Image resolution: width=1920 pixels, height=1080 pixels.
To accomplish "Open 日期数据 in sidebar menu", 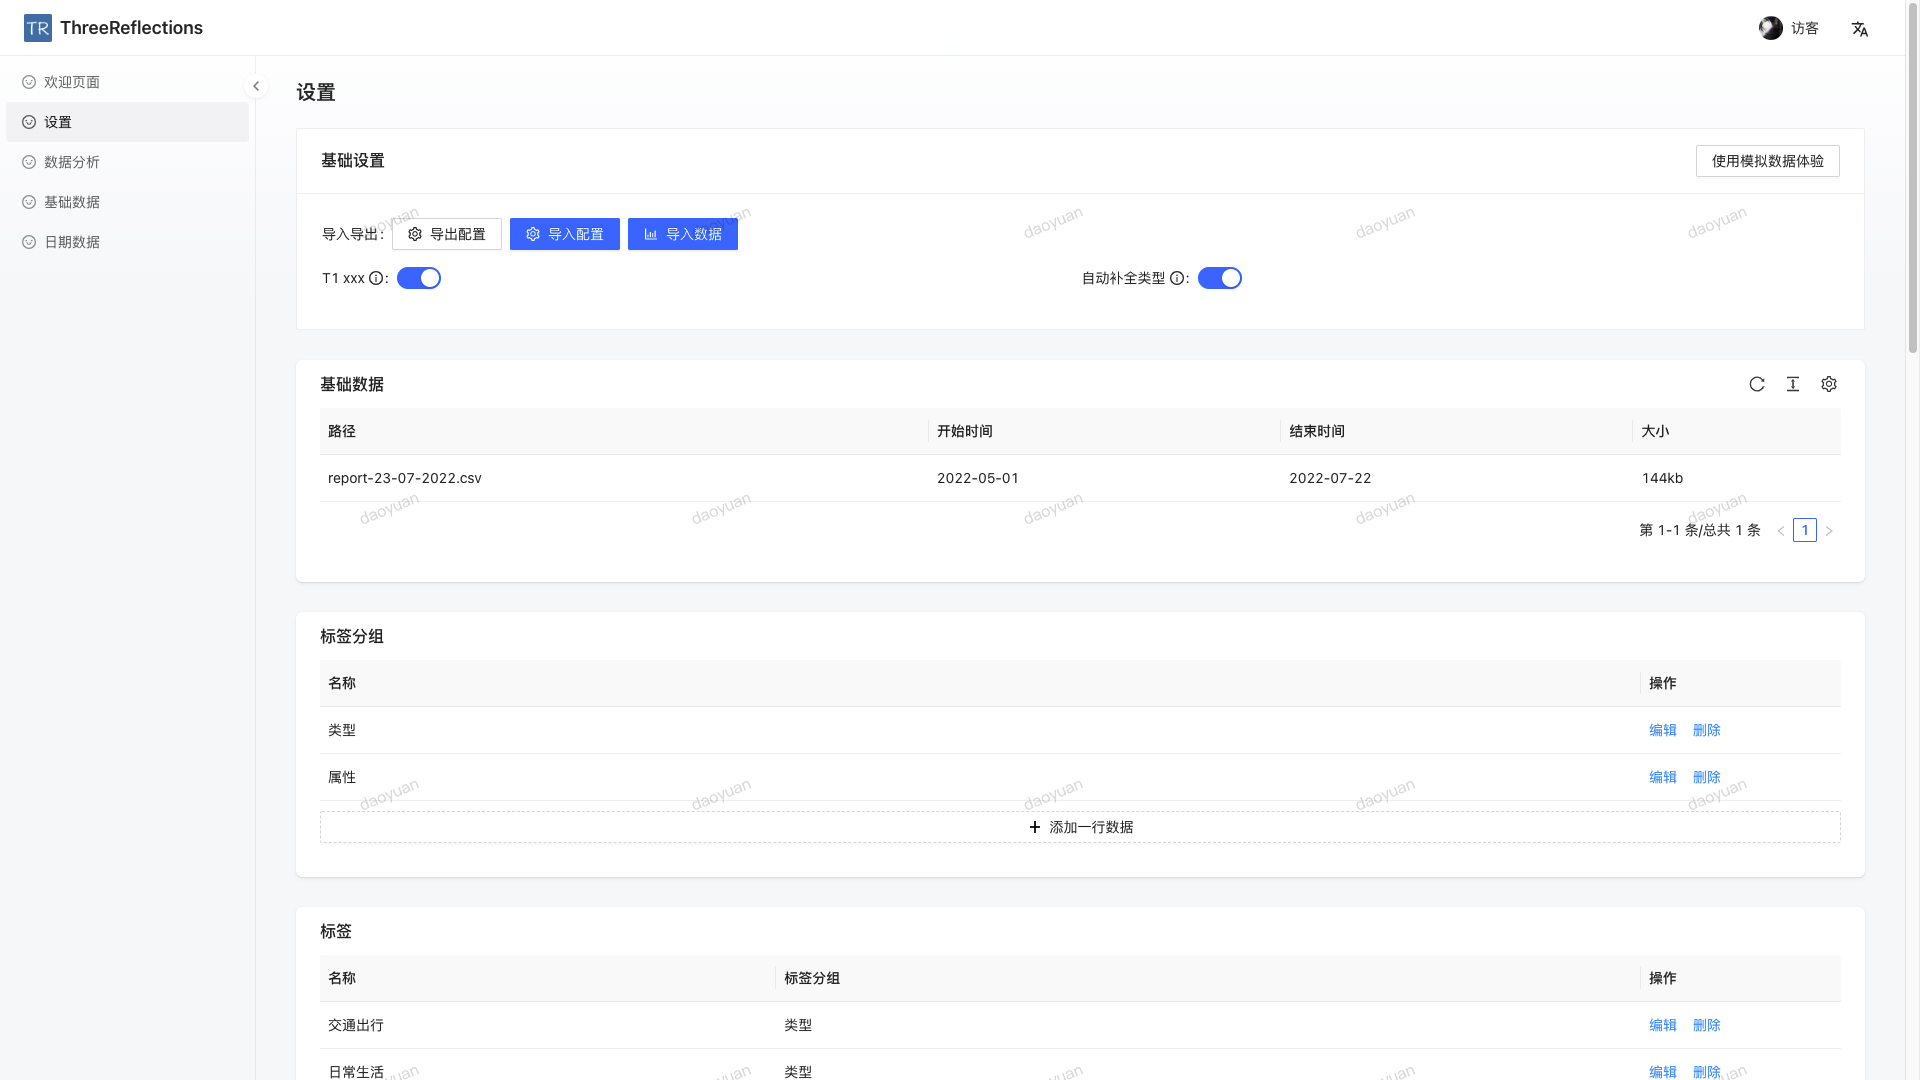I will (x=72, y=242).
